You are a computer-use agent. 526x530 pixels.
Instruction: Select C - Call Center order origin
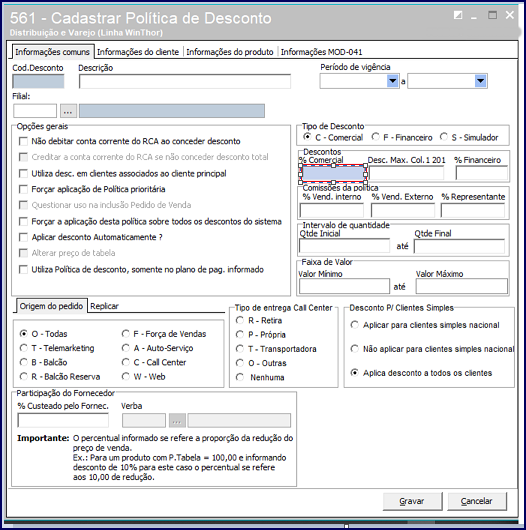126,362
